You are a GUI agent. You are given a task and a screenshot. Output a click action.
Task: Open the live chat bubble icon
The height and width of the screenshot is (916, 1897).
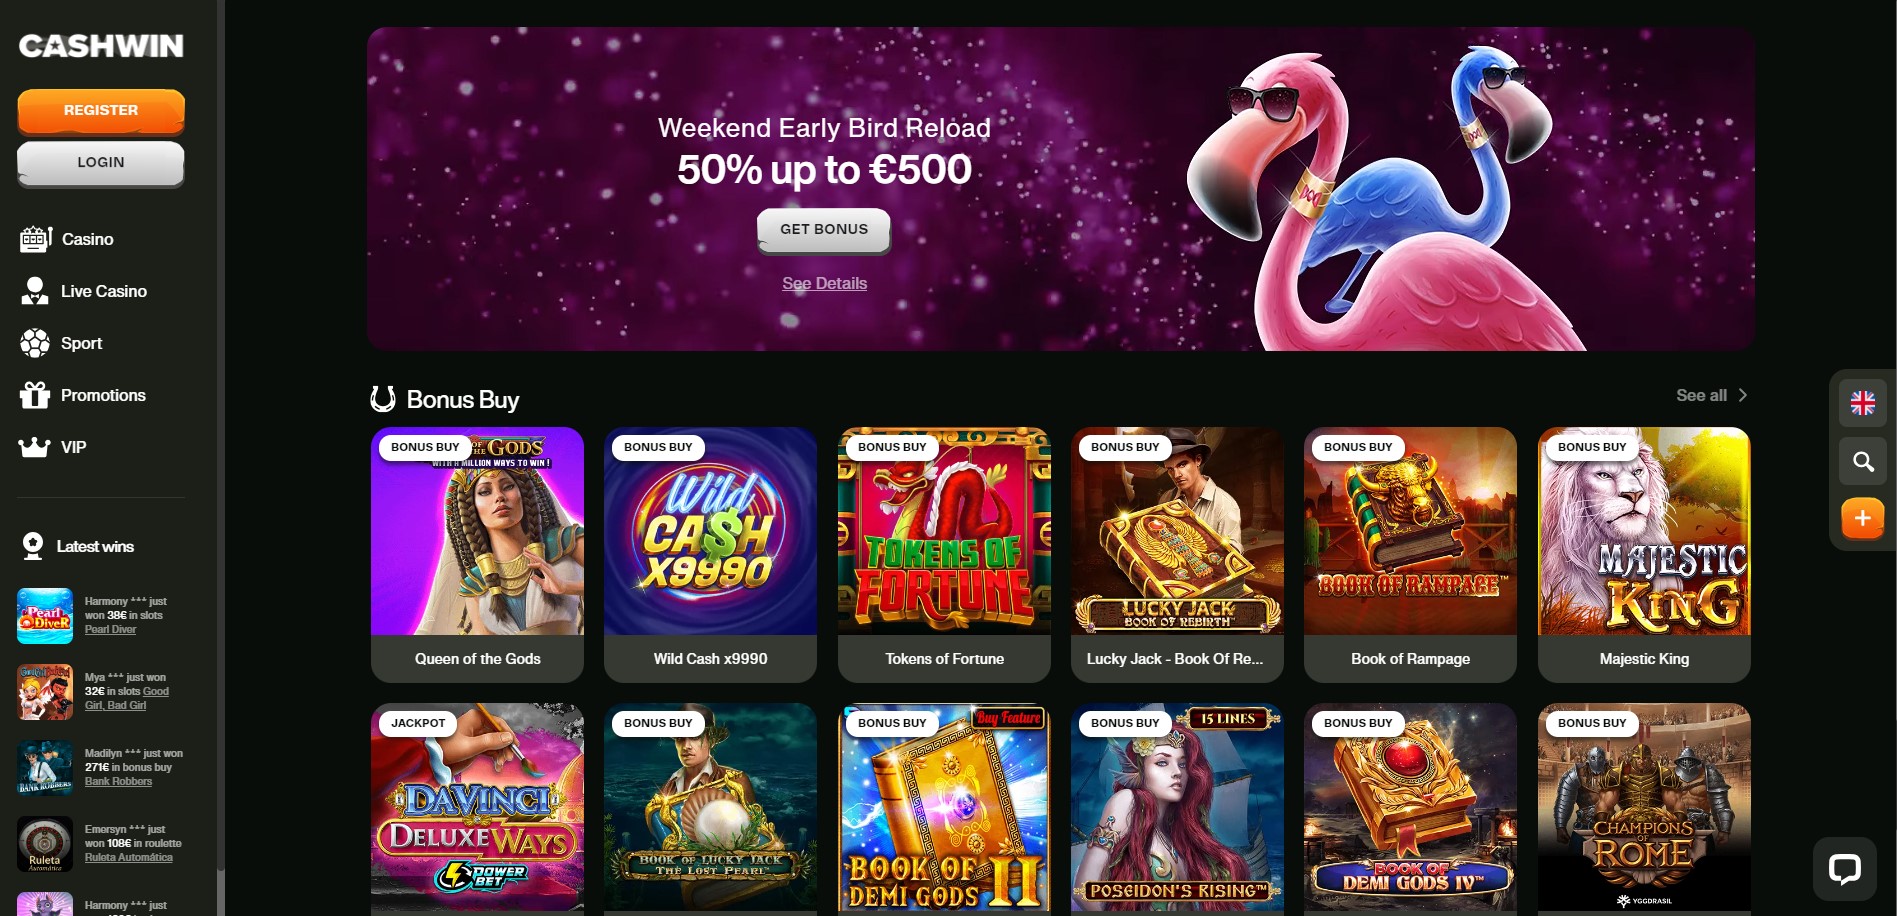point(1844,868)
